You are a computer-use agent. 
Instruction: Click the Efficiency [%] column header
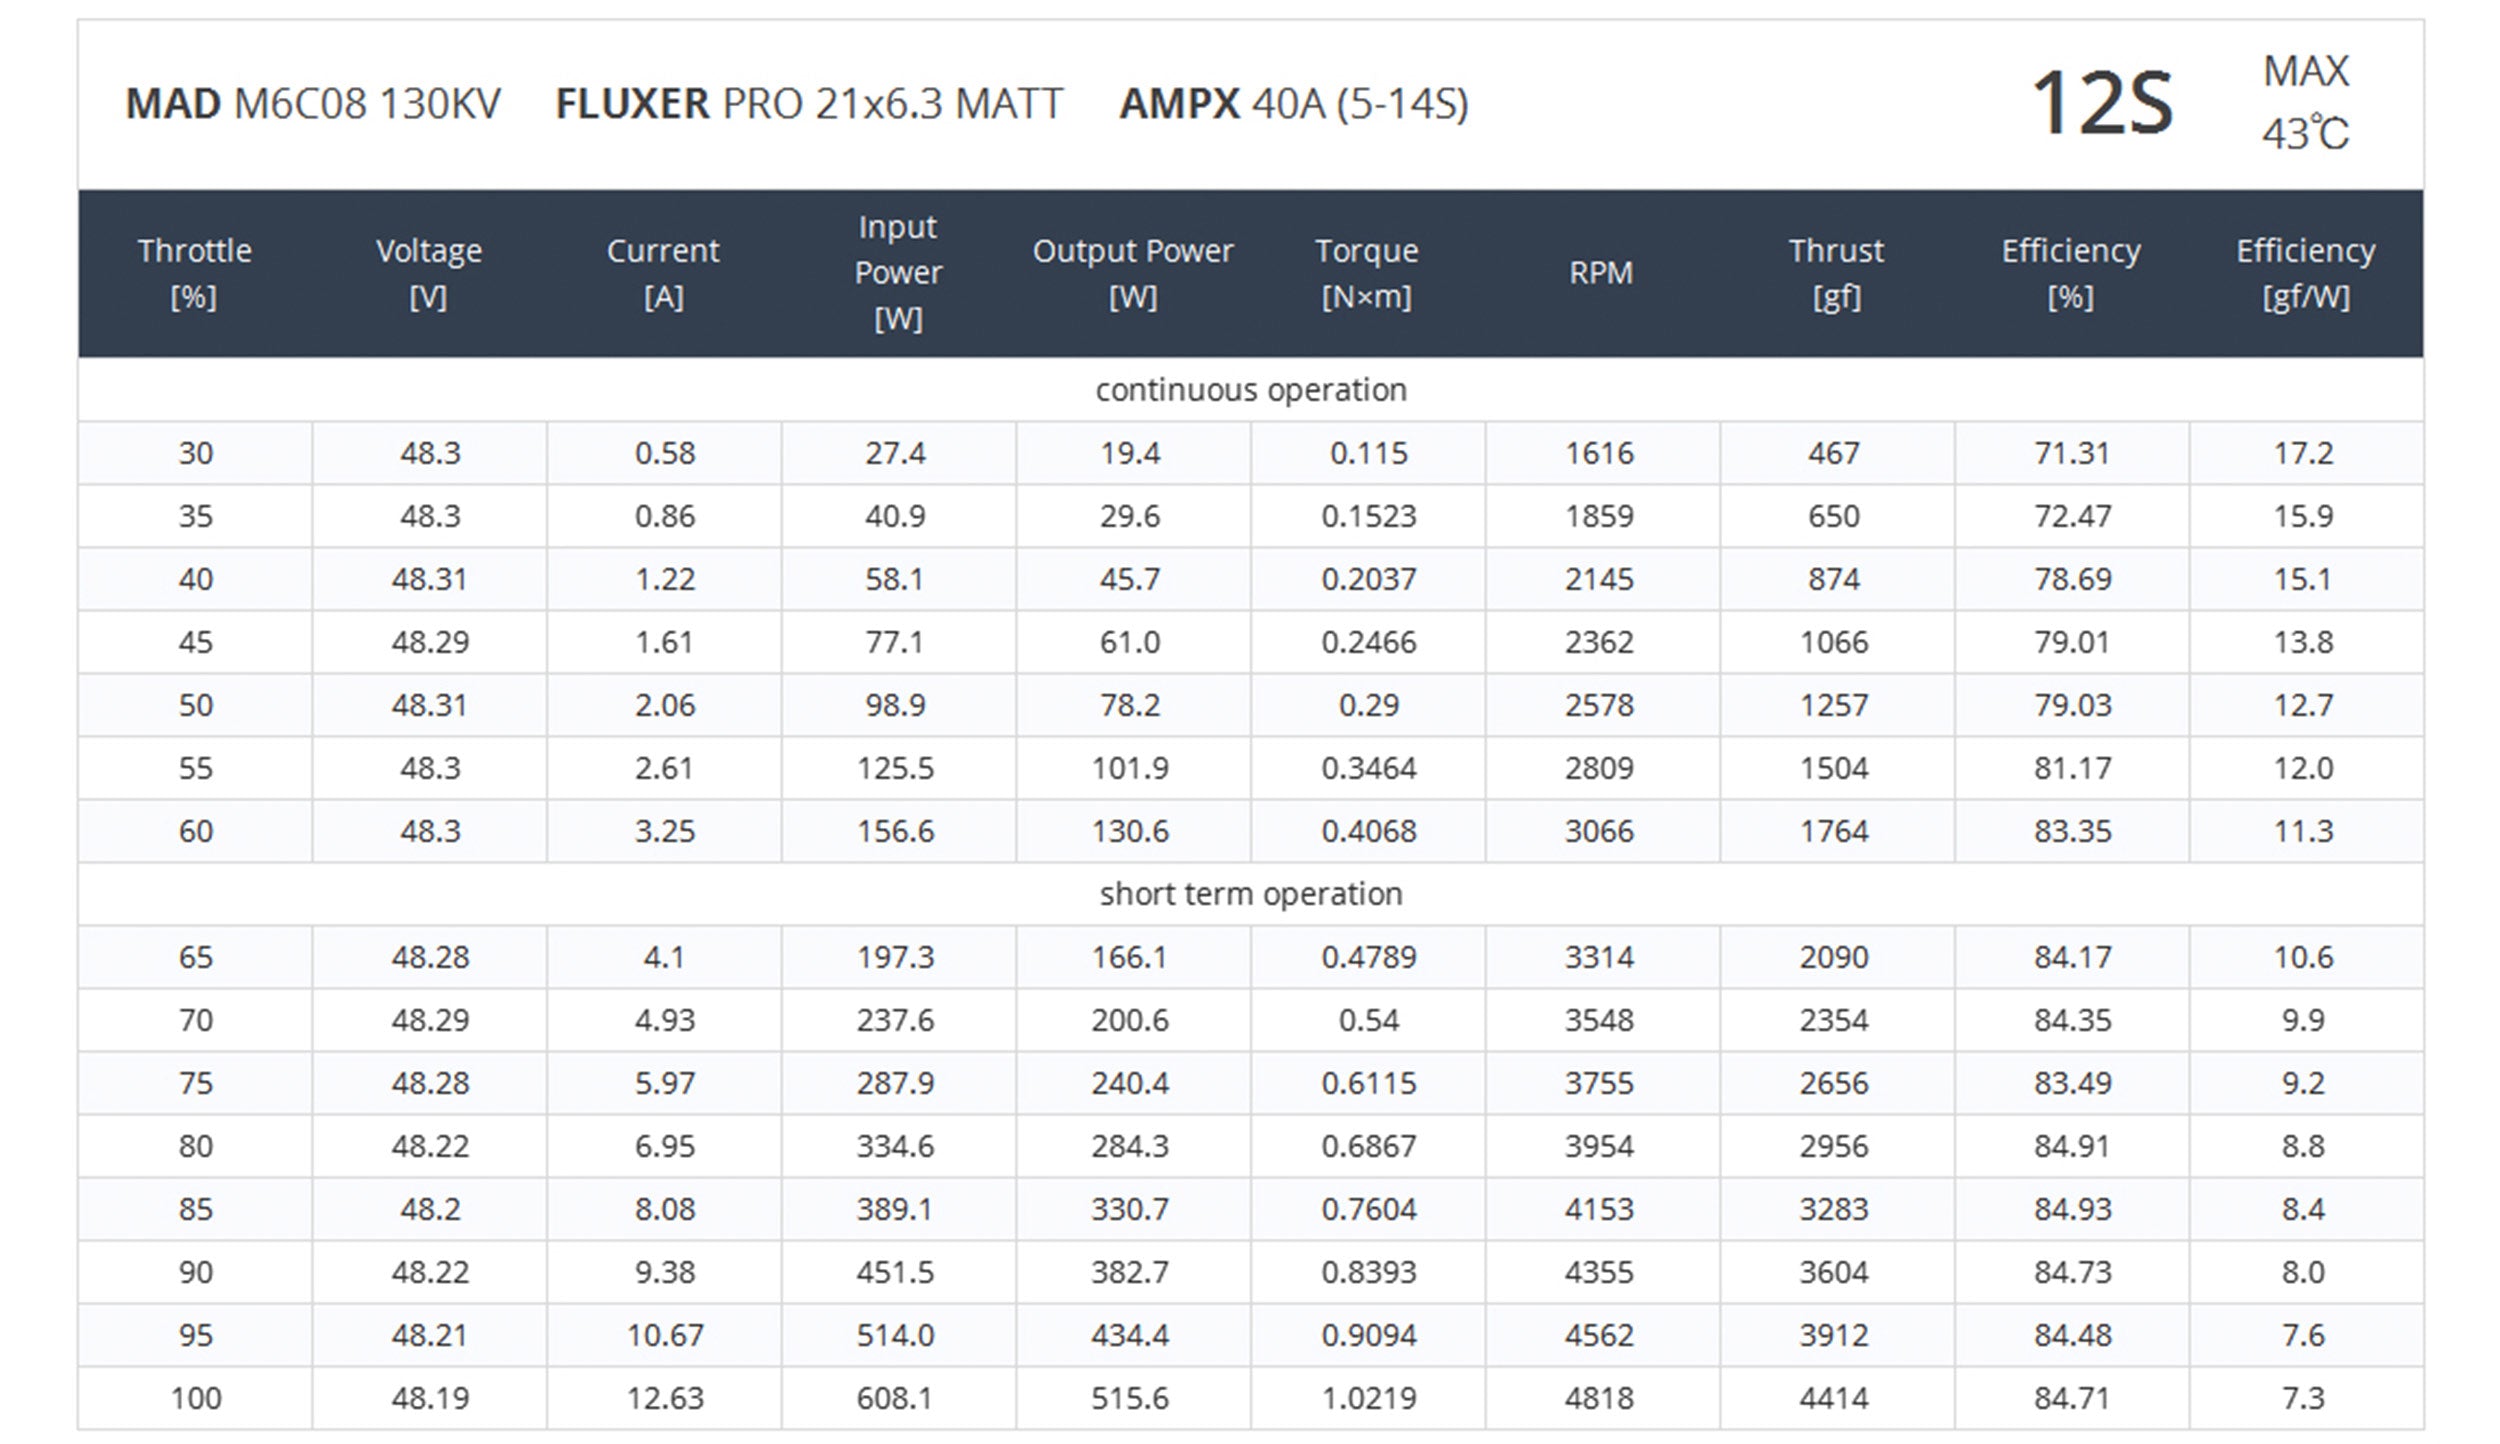[x=2071, y=273]
